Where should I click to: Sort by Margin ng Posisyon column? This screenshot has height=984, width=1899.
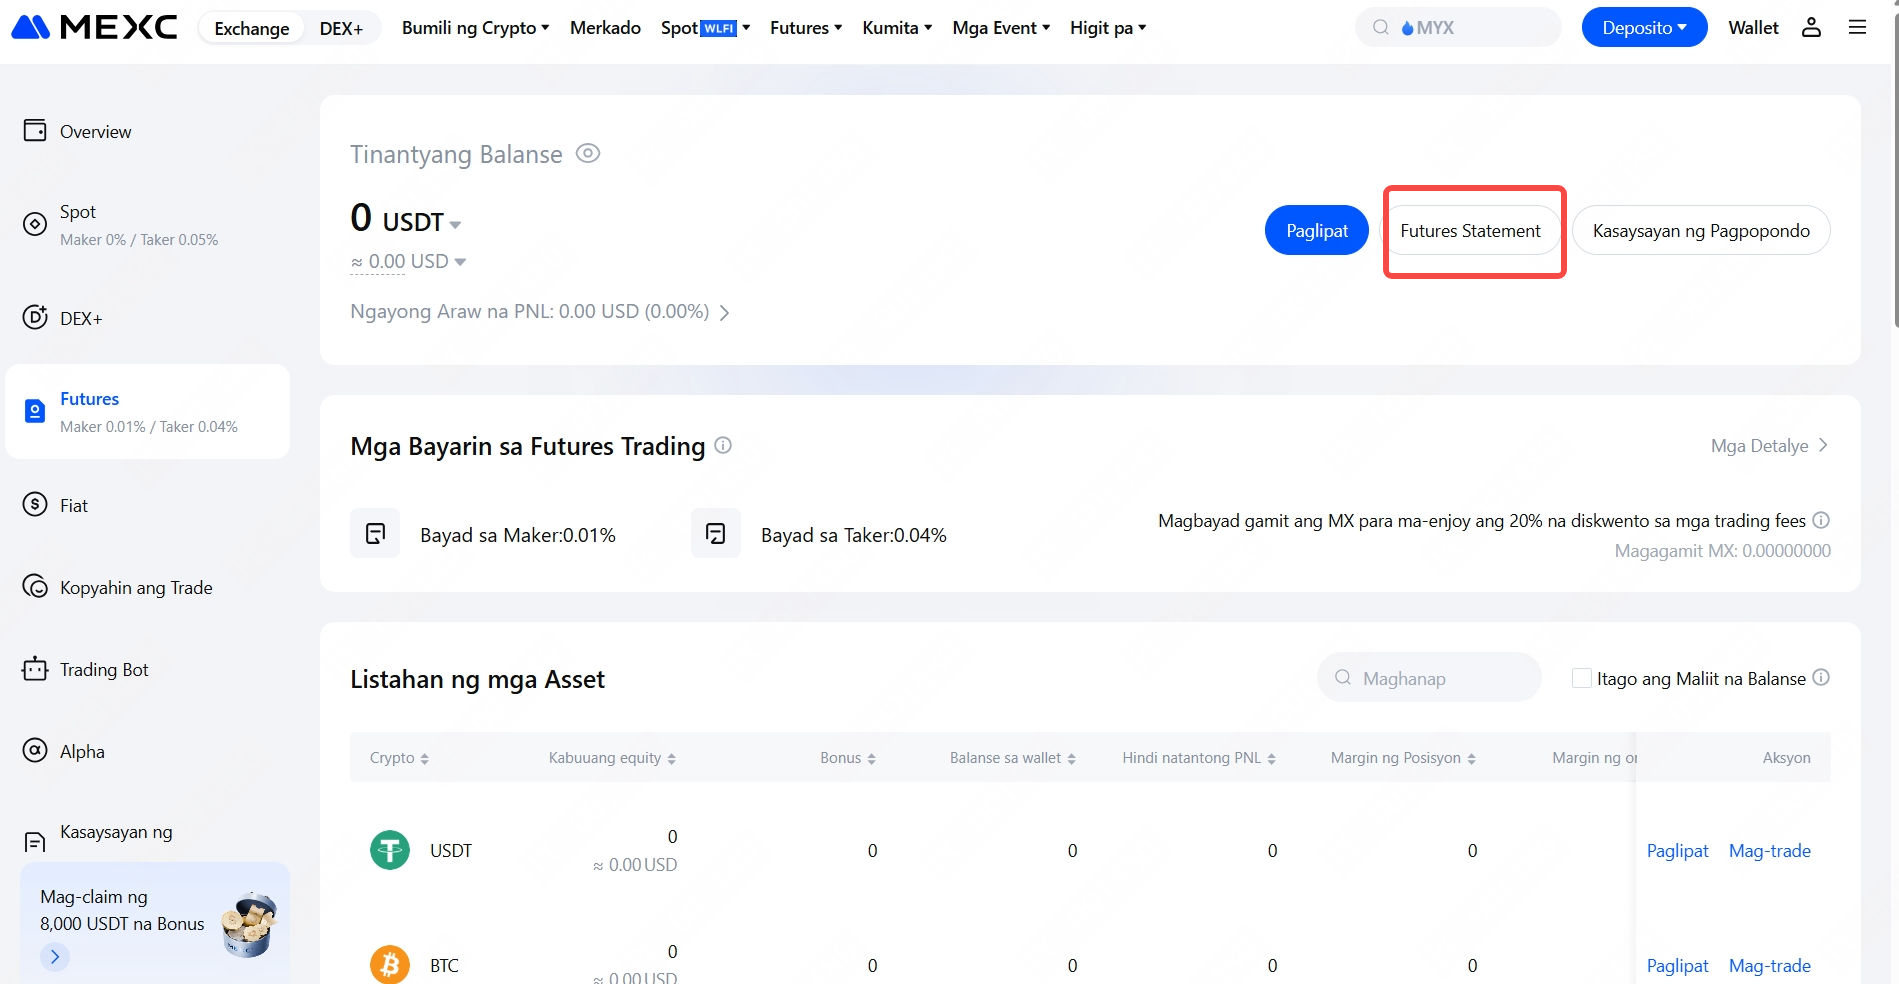tap(1403, 758)
